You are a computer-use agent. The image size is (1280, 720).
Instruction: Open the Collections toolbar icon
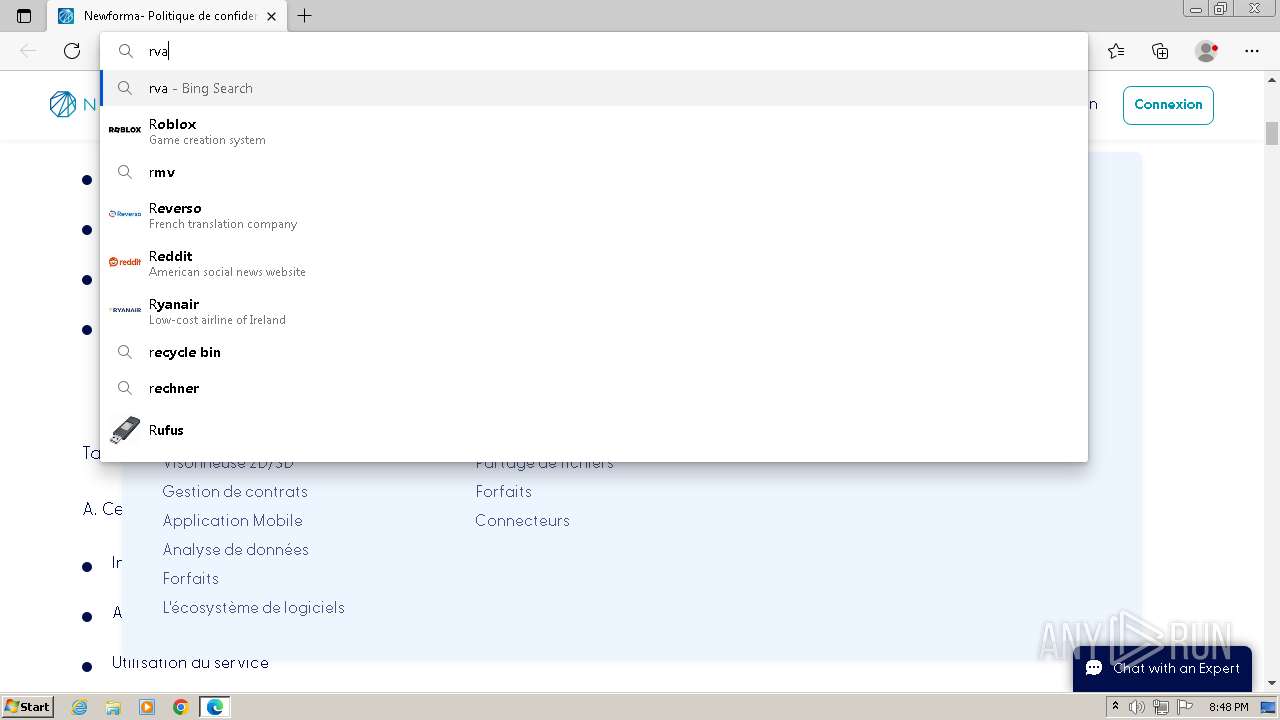tap(1160, 51)
